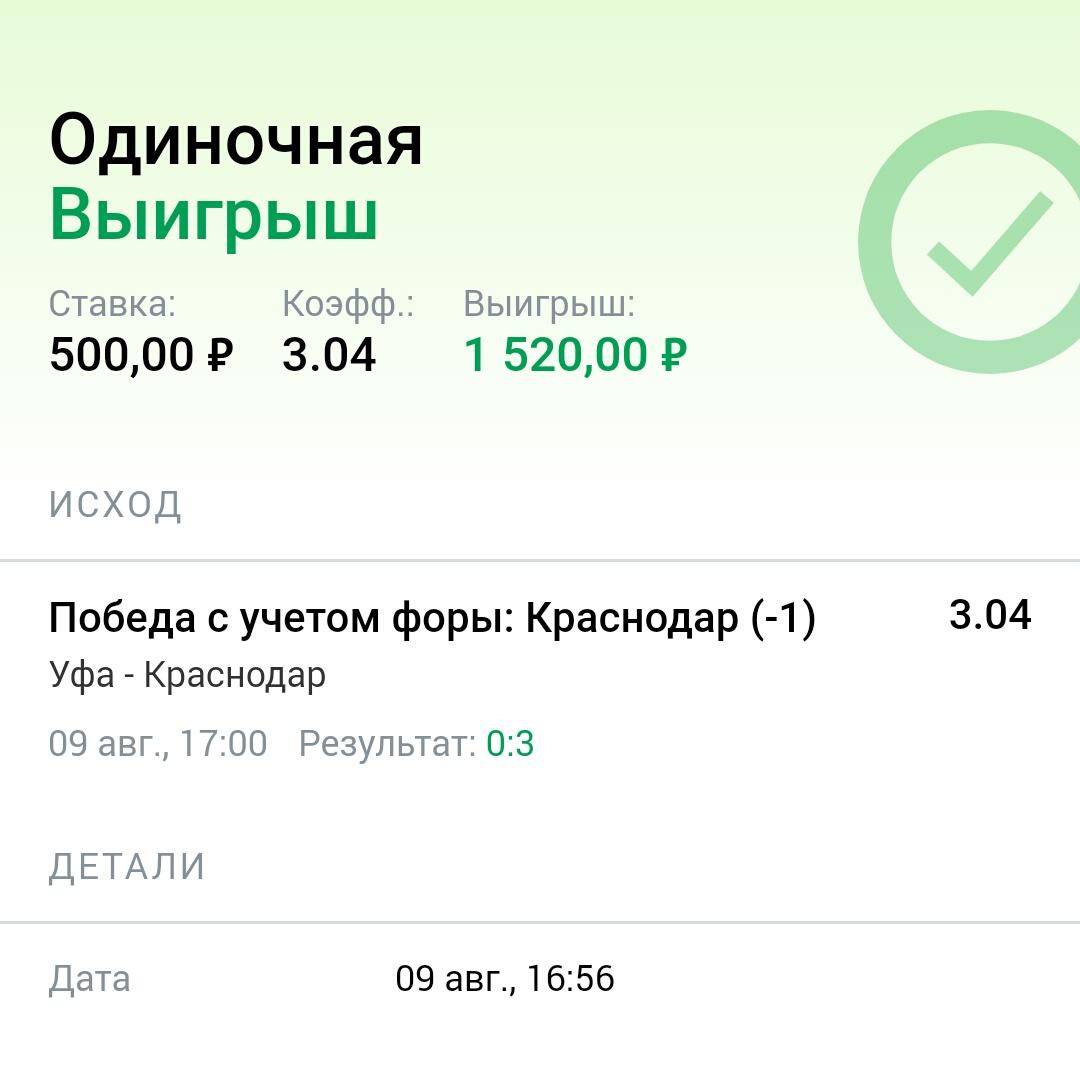
Task: Select the 1 520,00 ₽ winnings amount
Action: [575, 355]
